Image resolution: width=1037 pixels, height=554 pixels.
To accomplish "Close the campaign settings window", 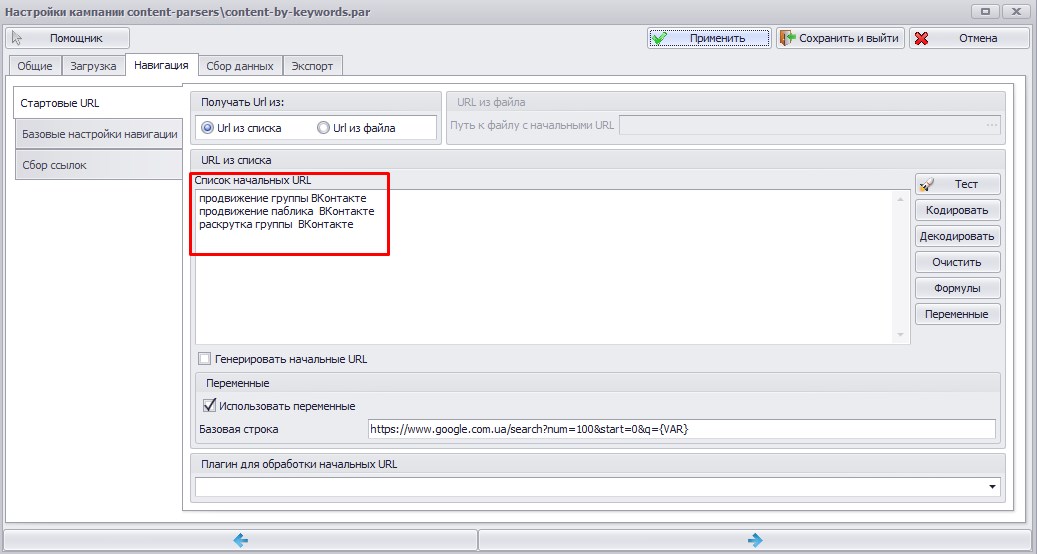I will [x=1015, y=11].
